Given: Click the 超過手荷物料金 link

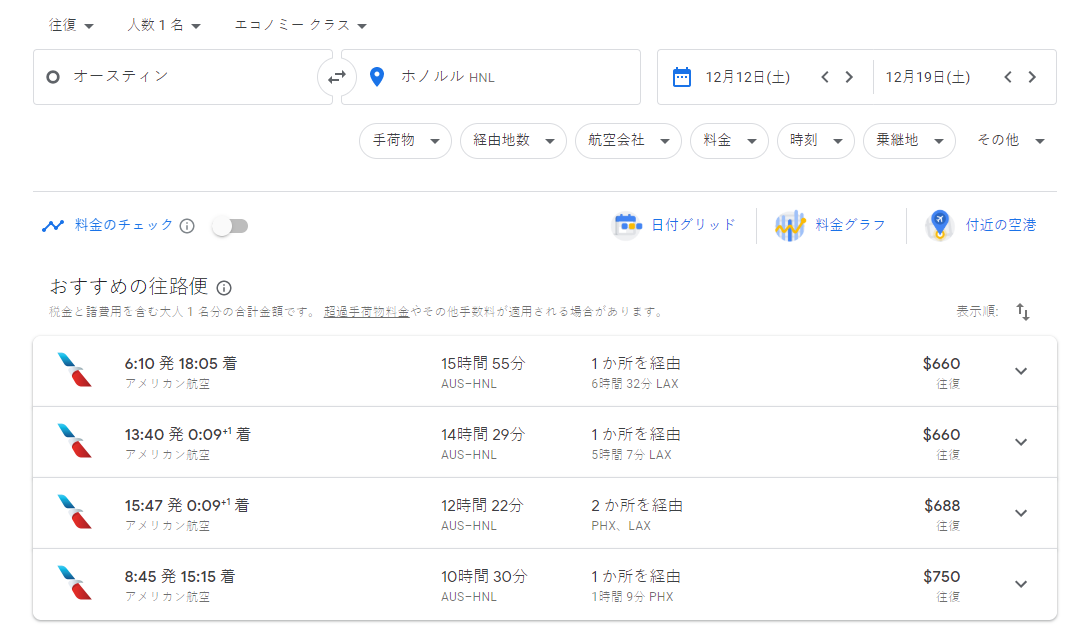Looking at the screenshot, I should pyautogui.click(x=366, y=312).
